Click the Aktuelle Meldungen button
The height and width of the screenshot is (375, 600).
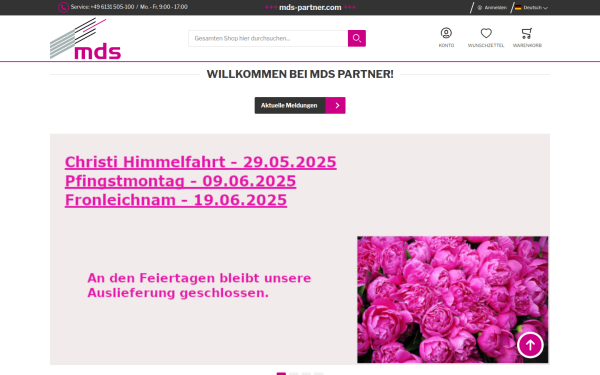point(300,105)
